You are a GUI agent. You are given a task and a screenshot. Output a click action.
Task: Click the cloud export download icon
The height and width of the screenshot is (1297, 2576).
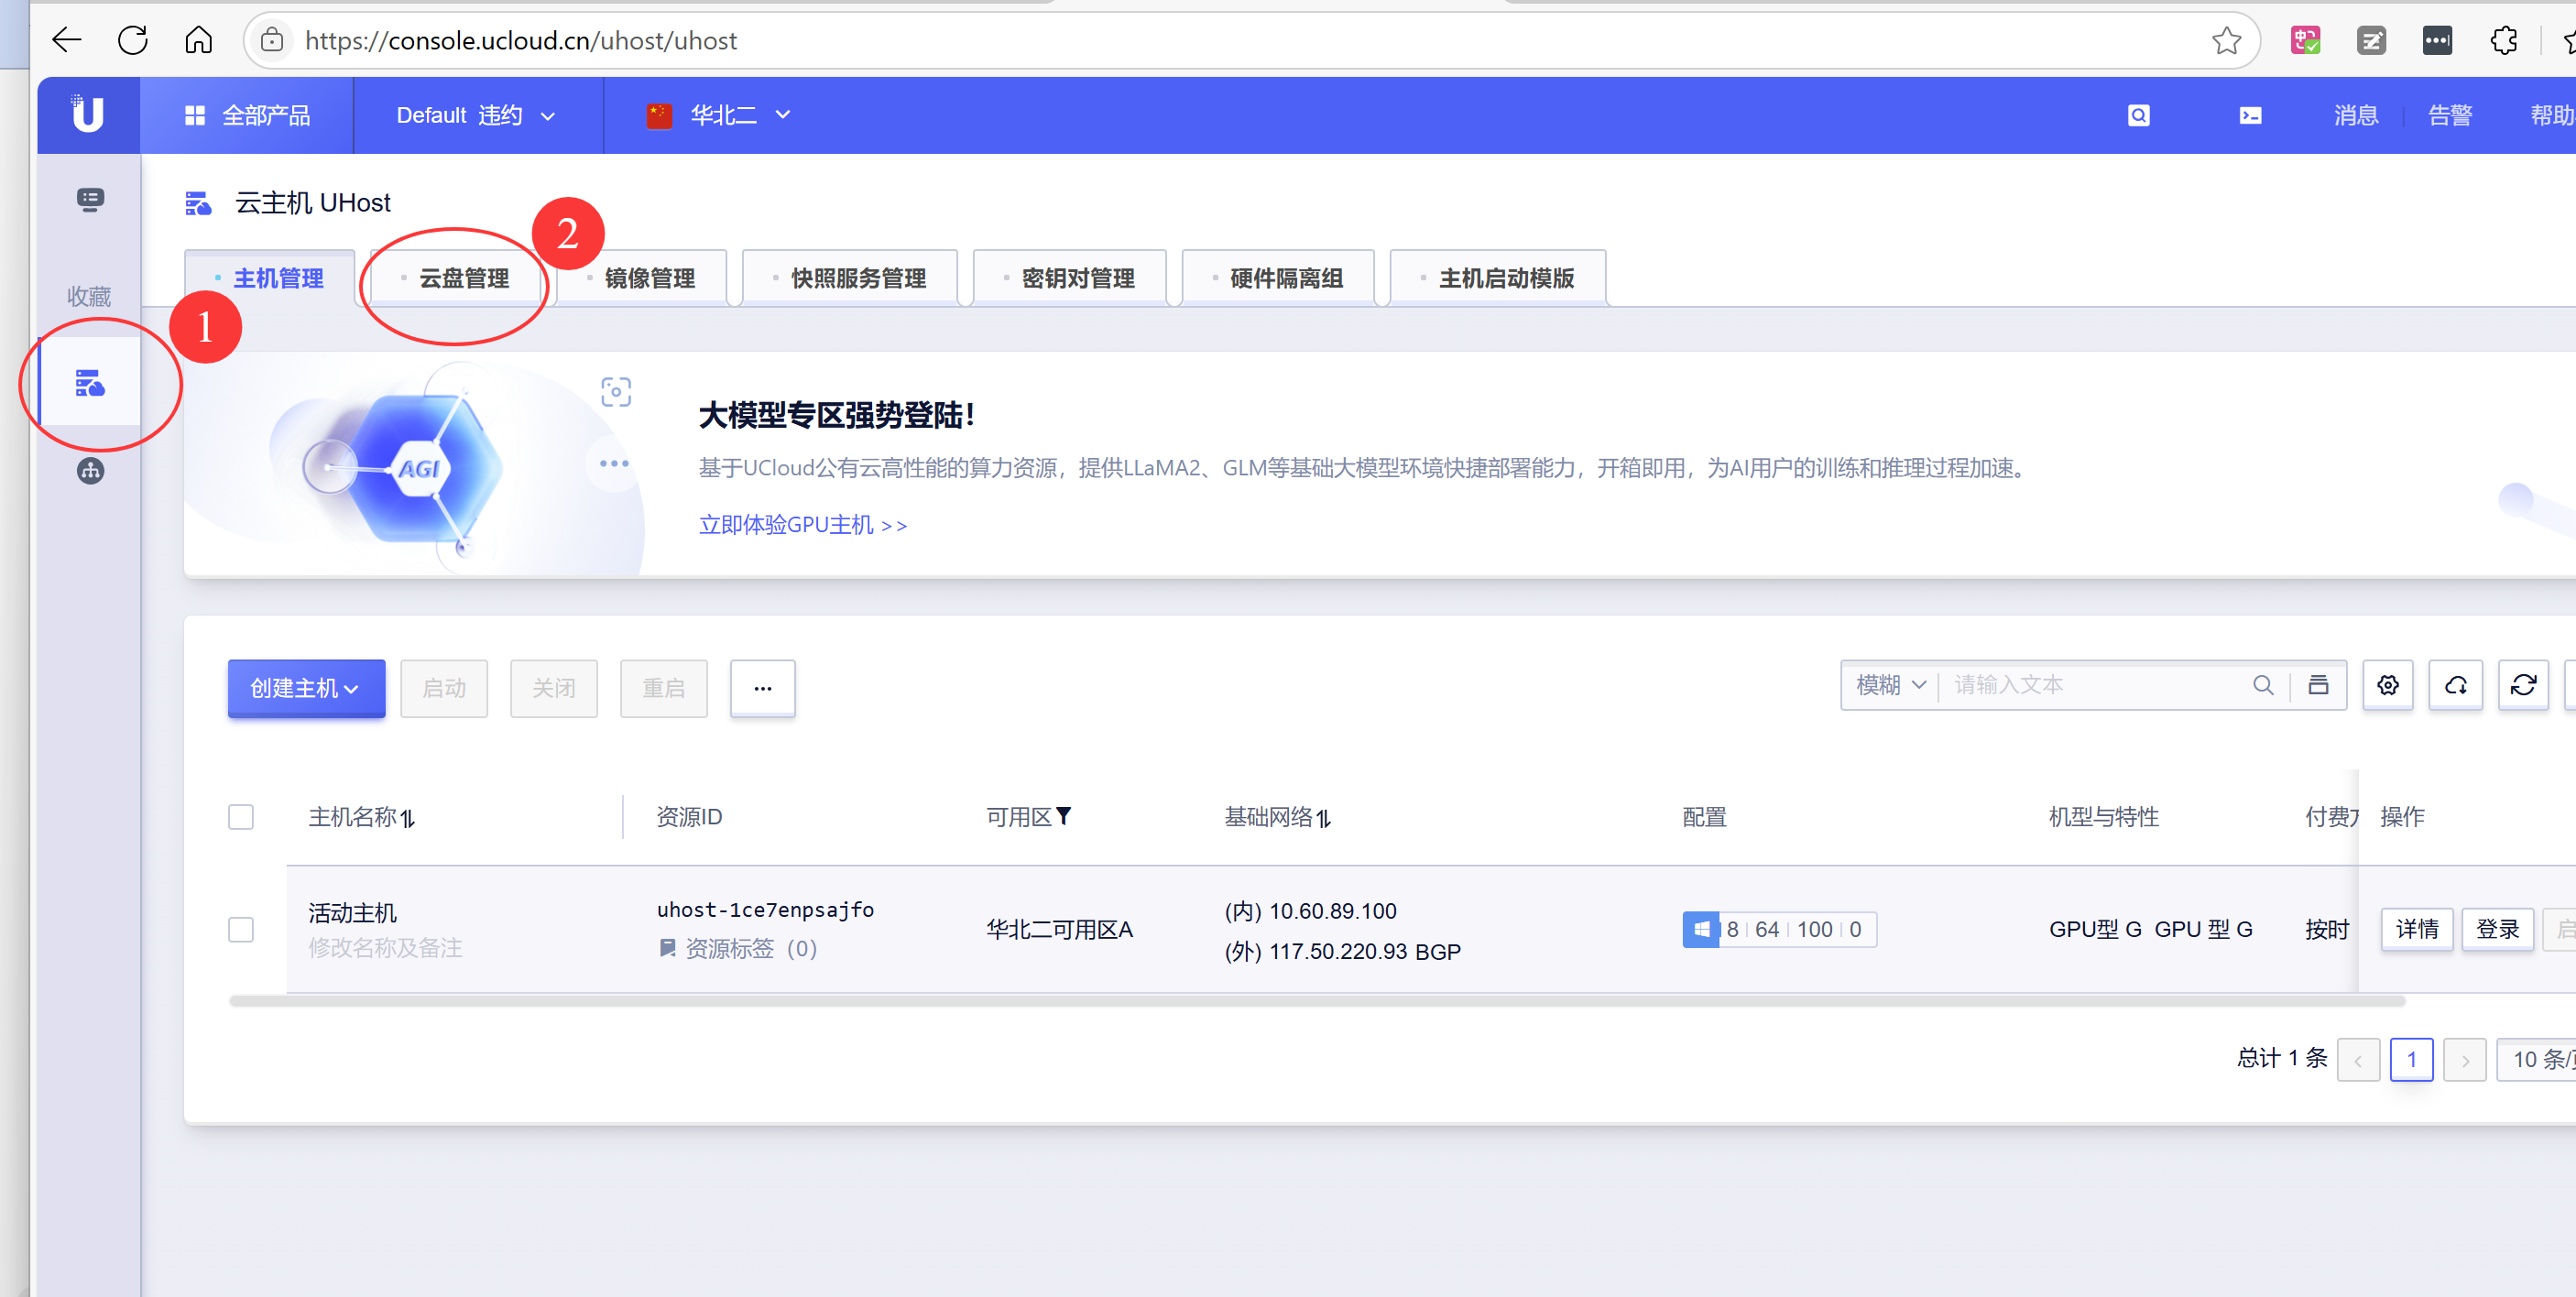pyautogui.click(x=2456, y=685)
